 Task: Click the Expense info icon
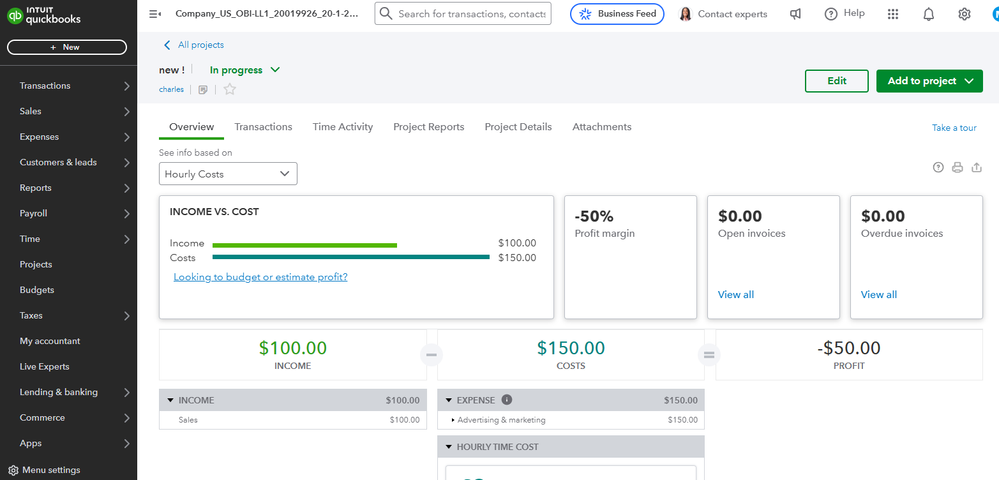click(506, 400)
